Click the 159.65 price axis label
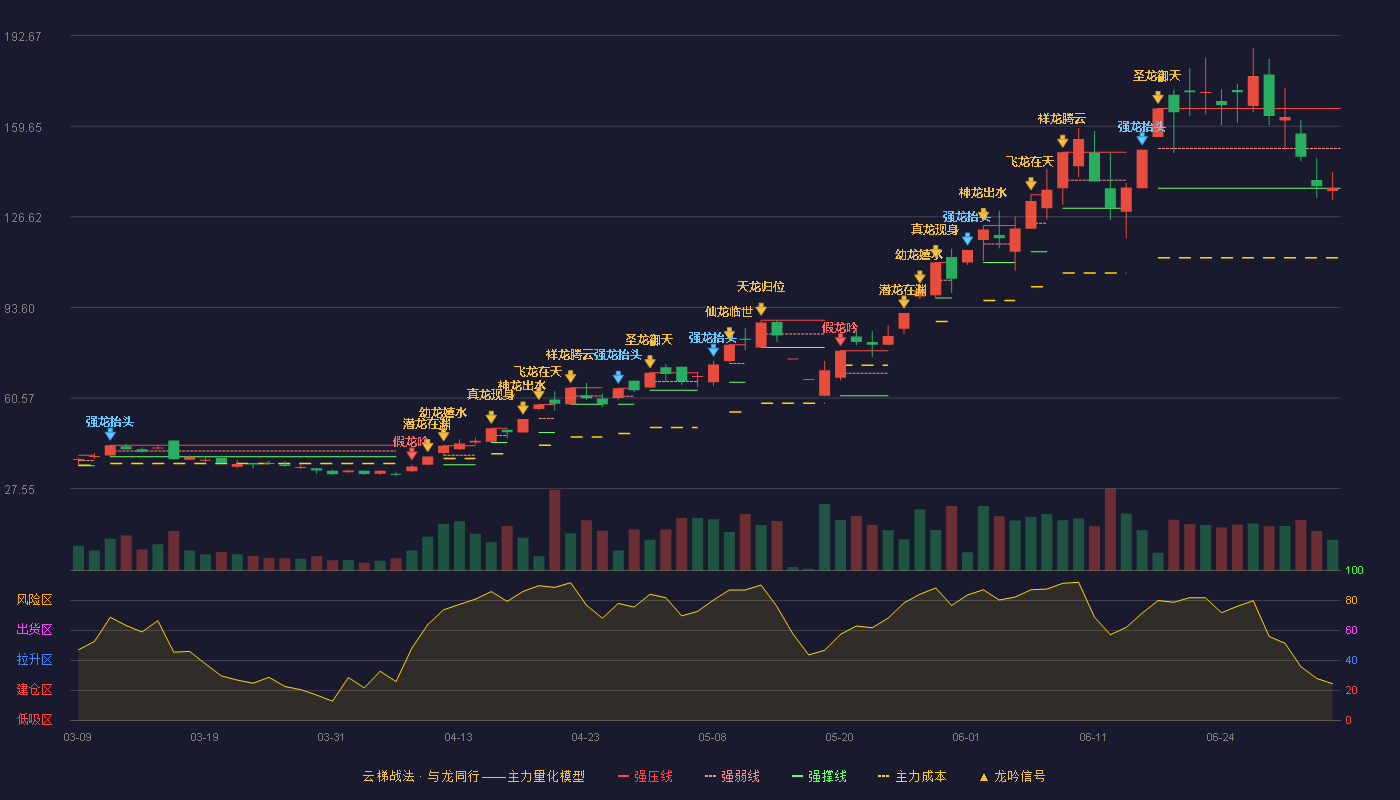 click(x=22, y=128)
